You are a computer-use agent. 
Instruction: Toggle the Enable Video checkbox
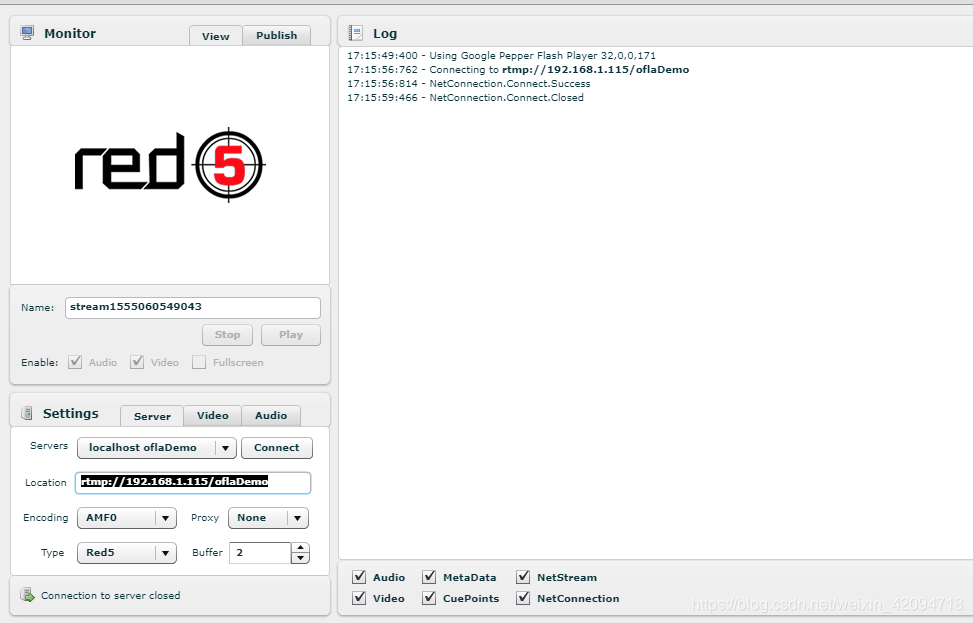tap(137, 362)
